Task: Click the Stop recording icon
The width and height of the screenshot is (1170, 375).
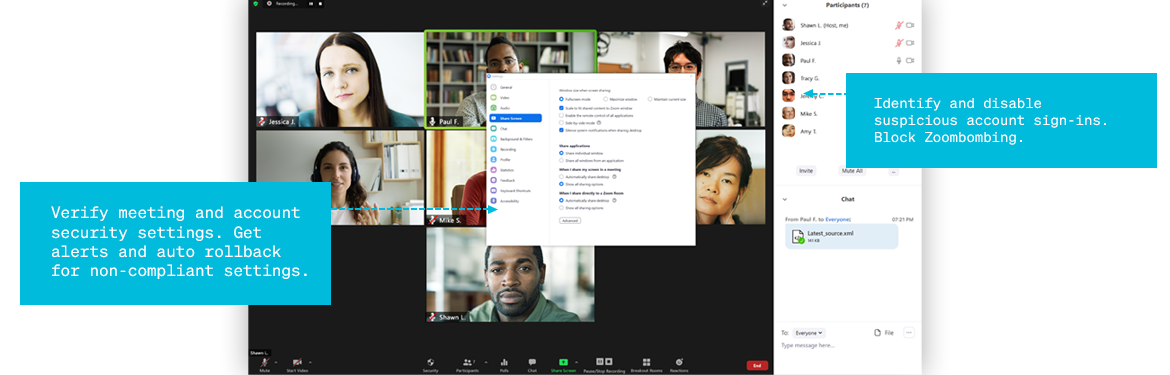Action: [x=608, y=362]
